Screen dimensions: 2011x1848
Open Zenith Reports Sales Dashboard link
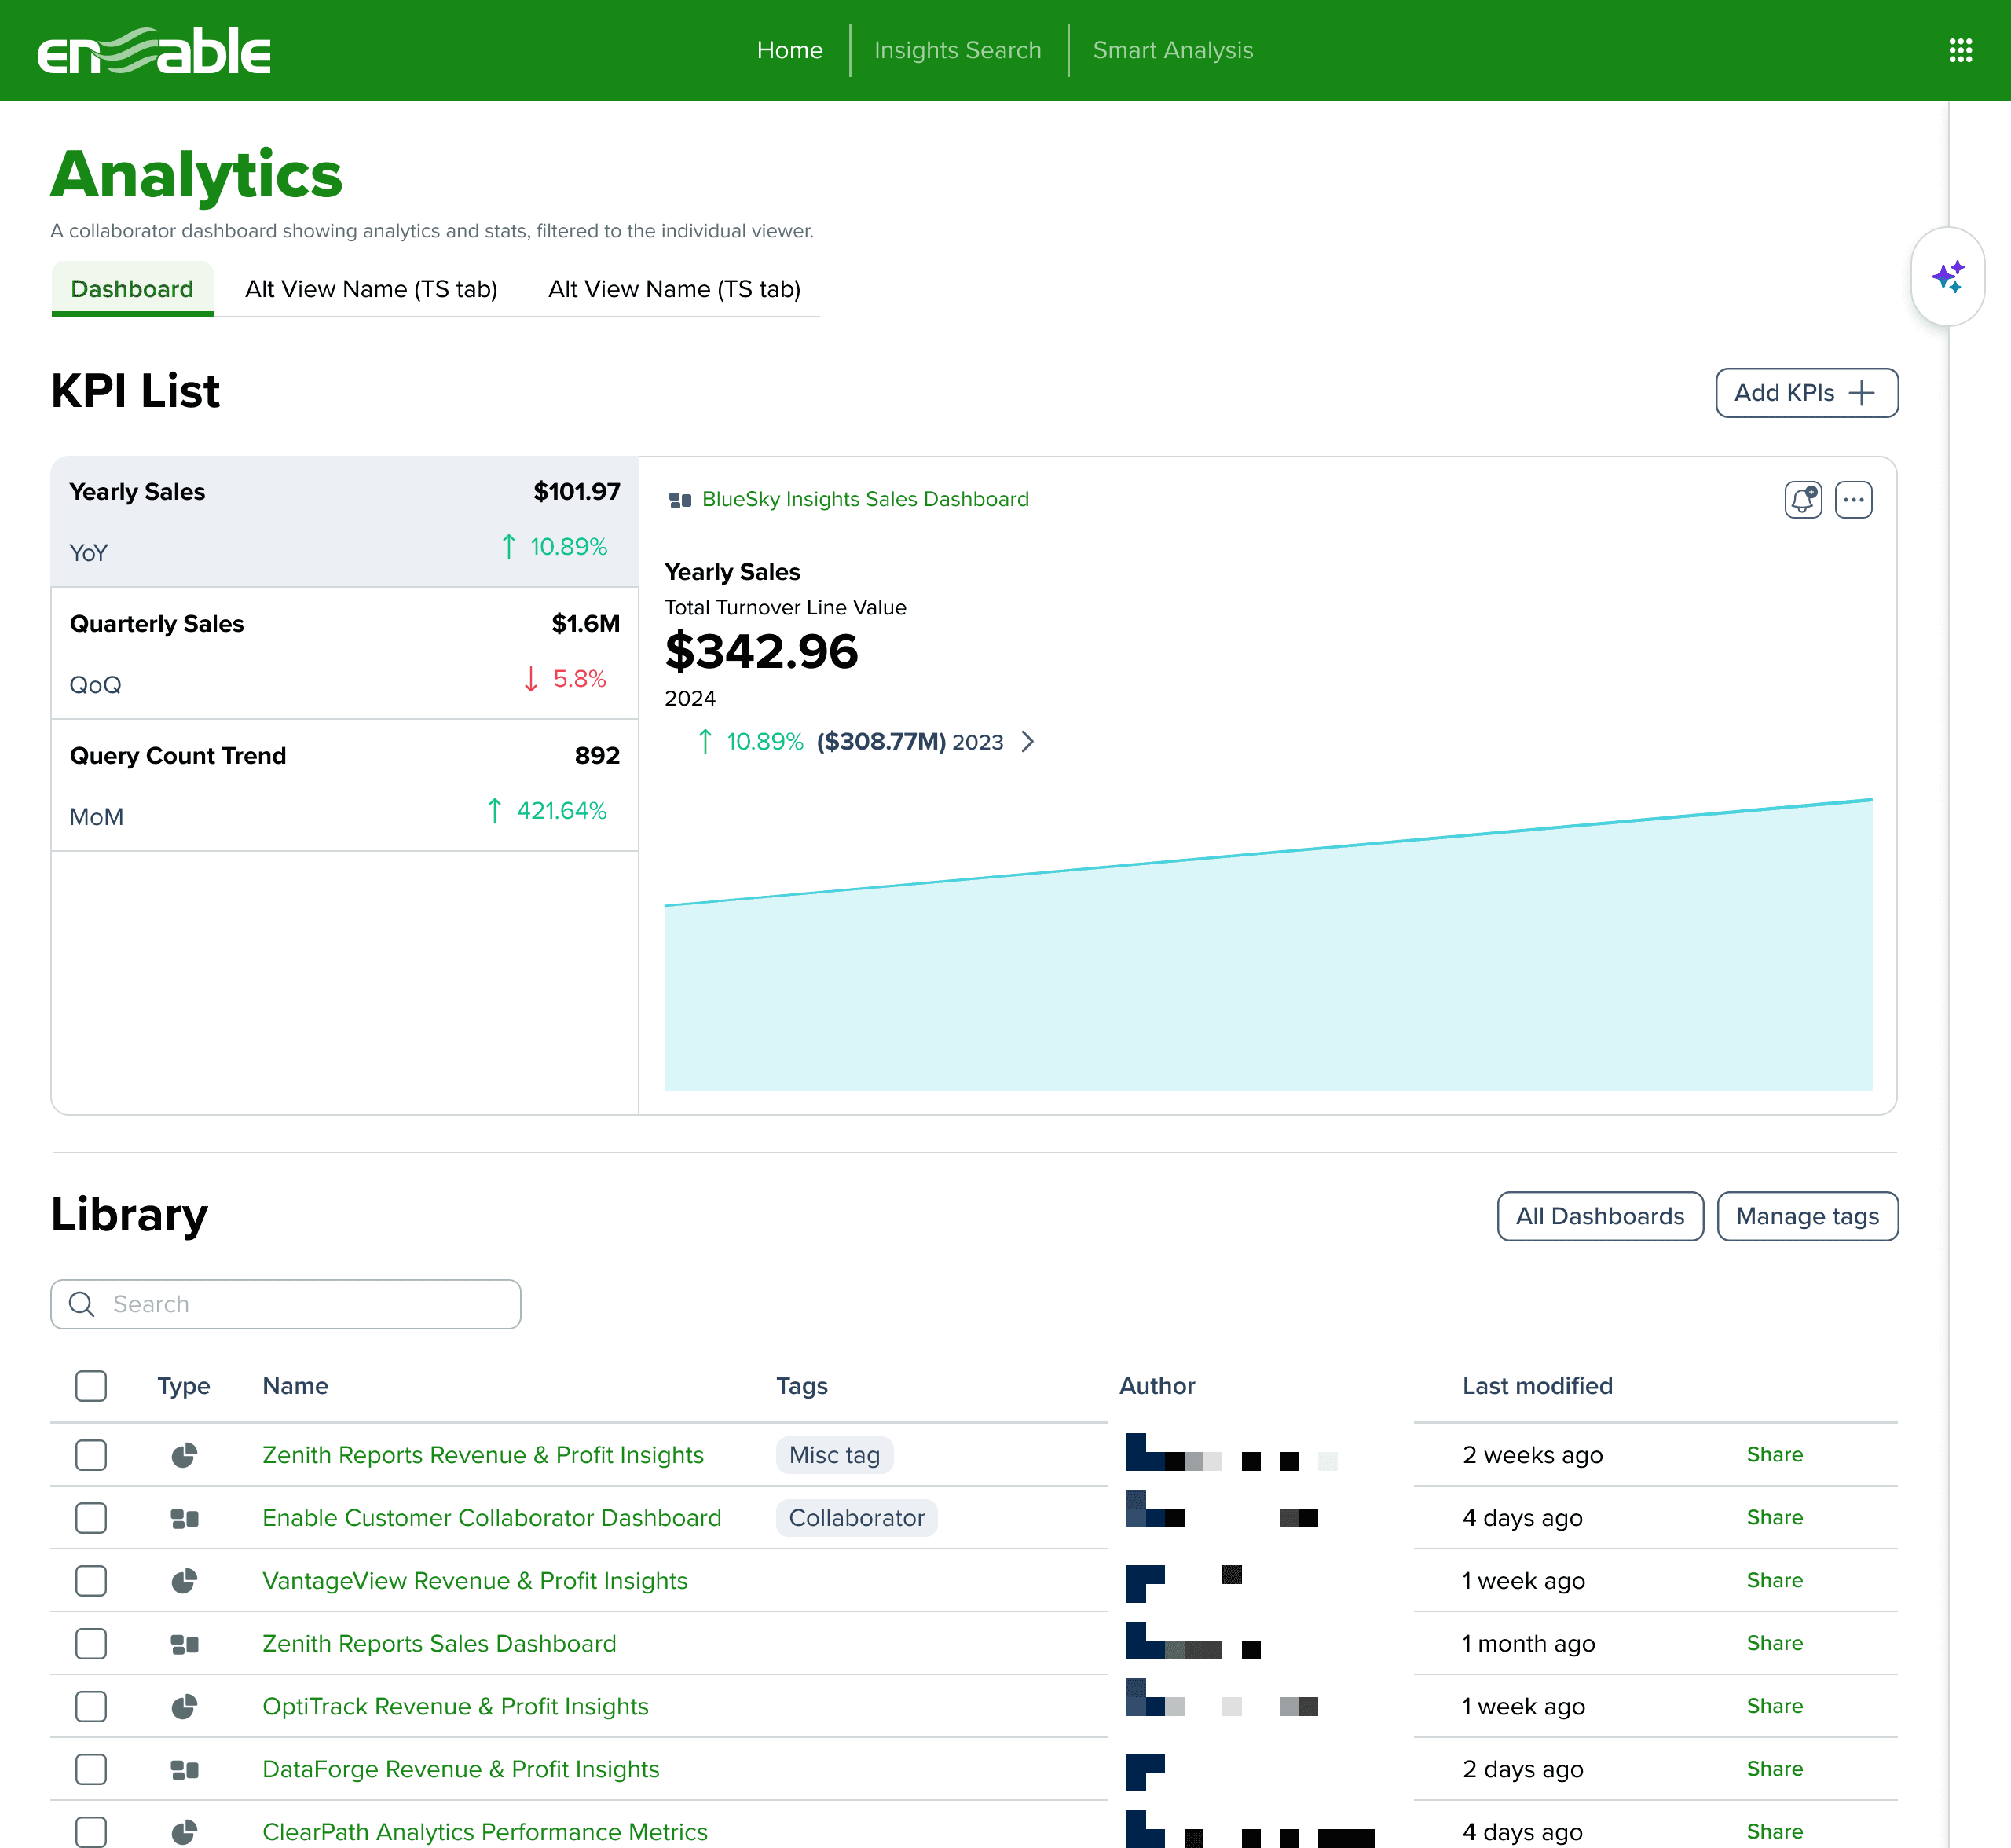tap(439, 1644)
